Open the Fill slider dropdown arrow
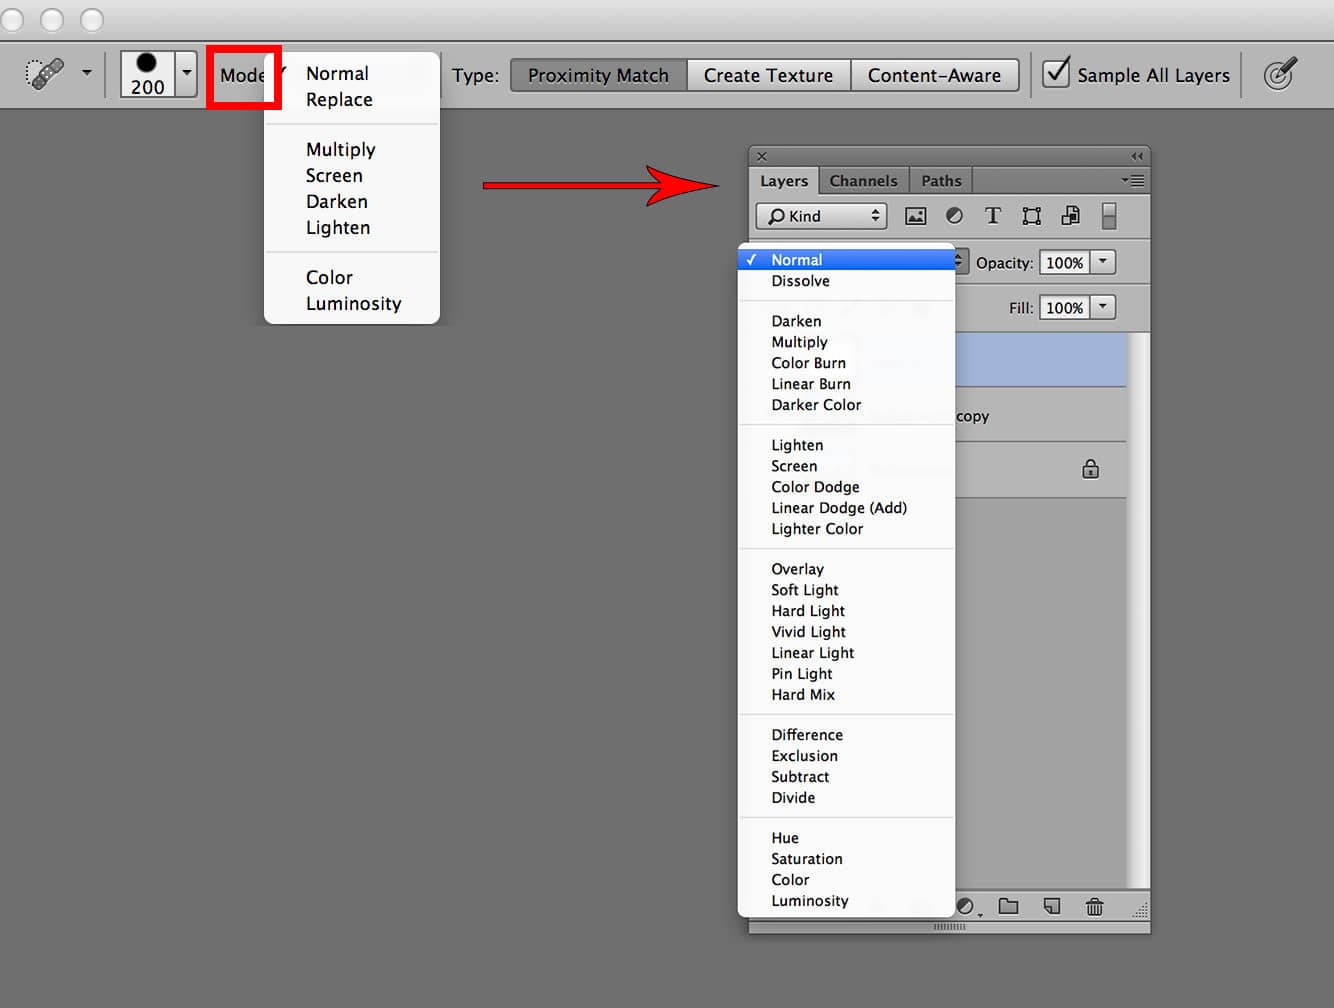This screenshot has height=1008, width=1334. click(1103, 307)
